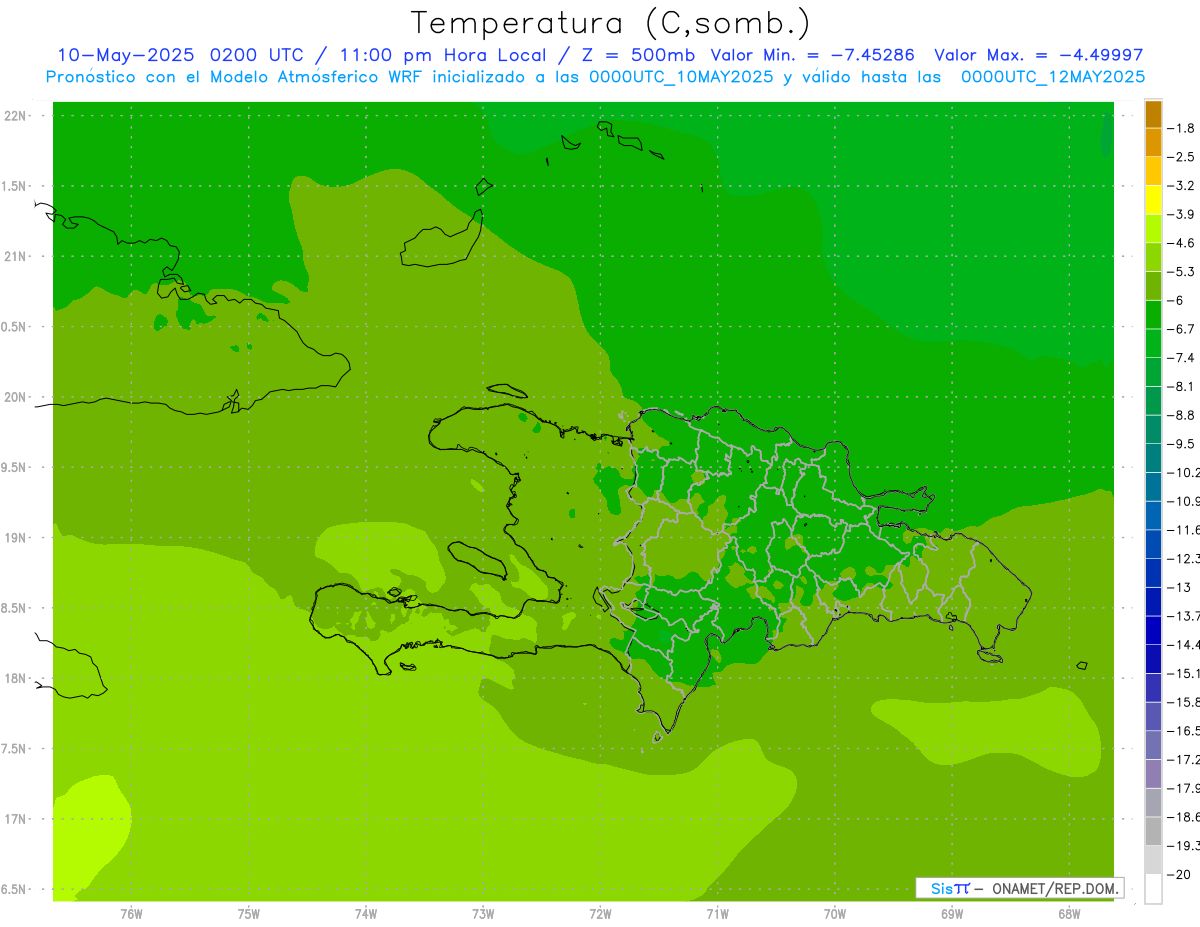
Task: Pick the white legend swatch below -20
Action: click(1153, 889)
